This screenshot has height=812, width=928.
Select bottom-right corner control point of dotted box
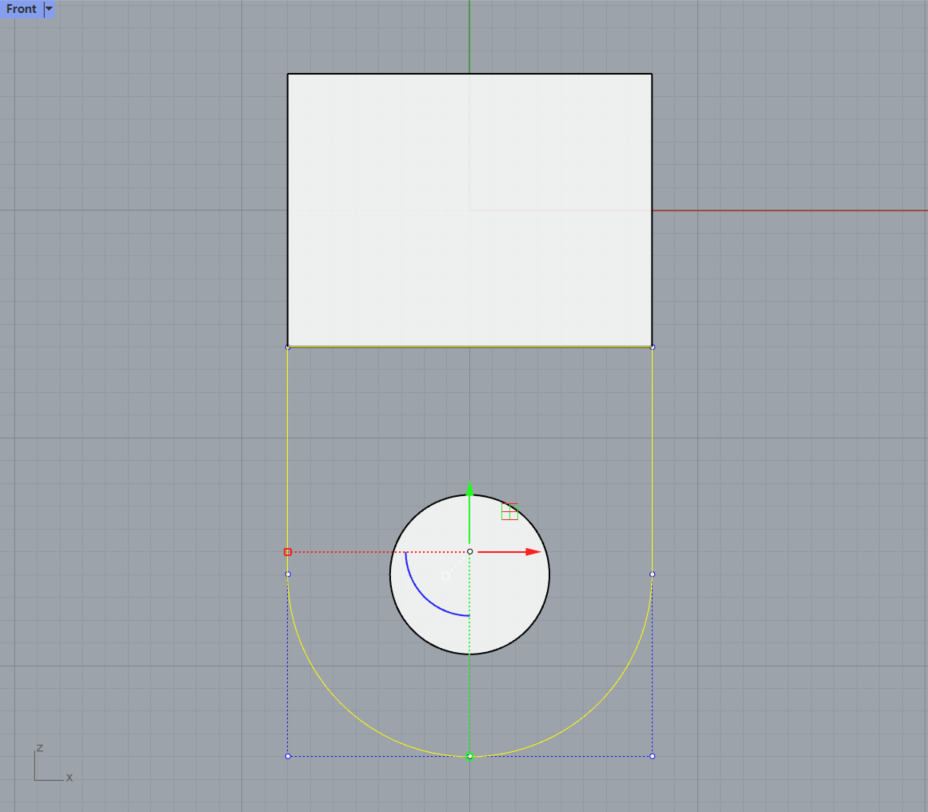652,756
